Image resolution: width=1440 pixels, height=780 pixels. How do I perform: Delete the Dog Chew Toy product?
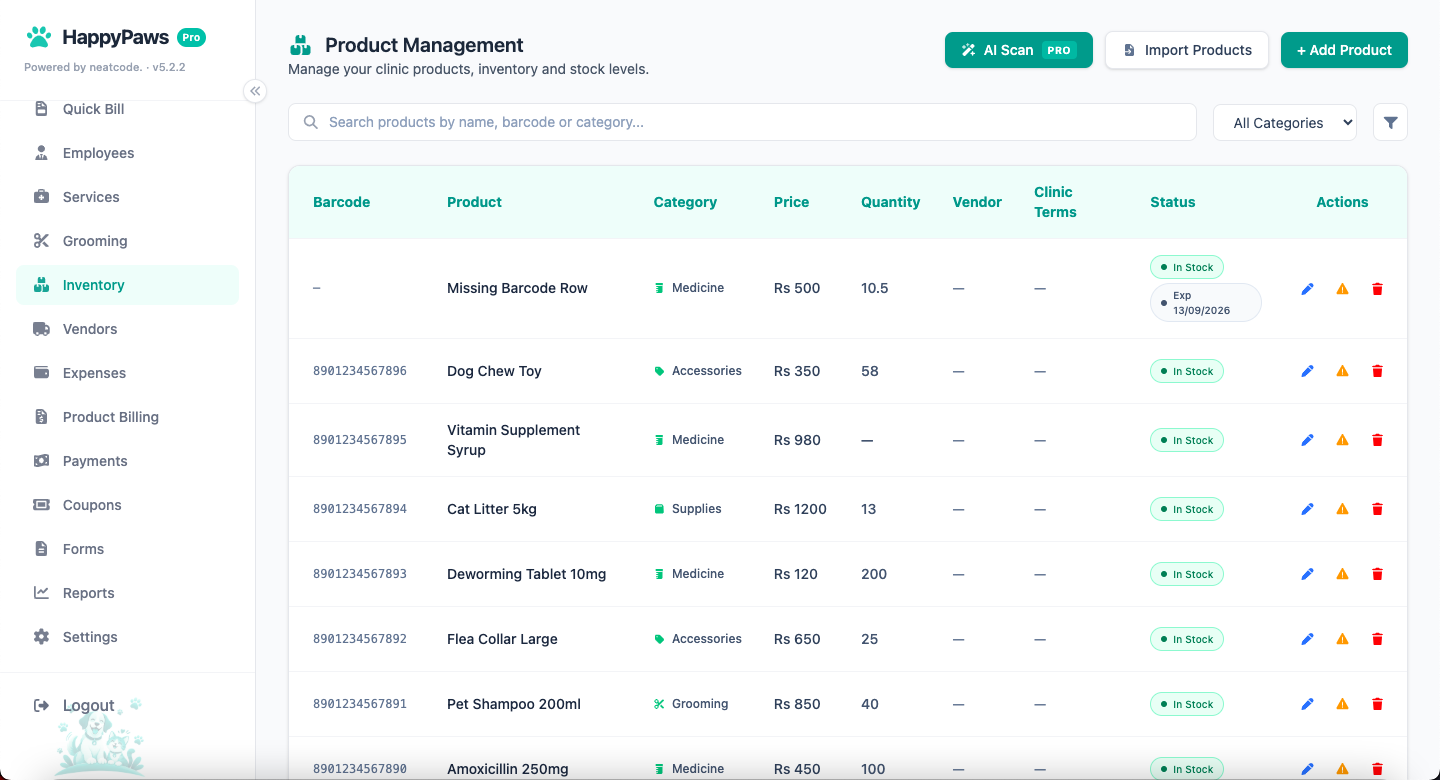click(1377, 371)
